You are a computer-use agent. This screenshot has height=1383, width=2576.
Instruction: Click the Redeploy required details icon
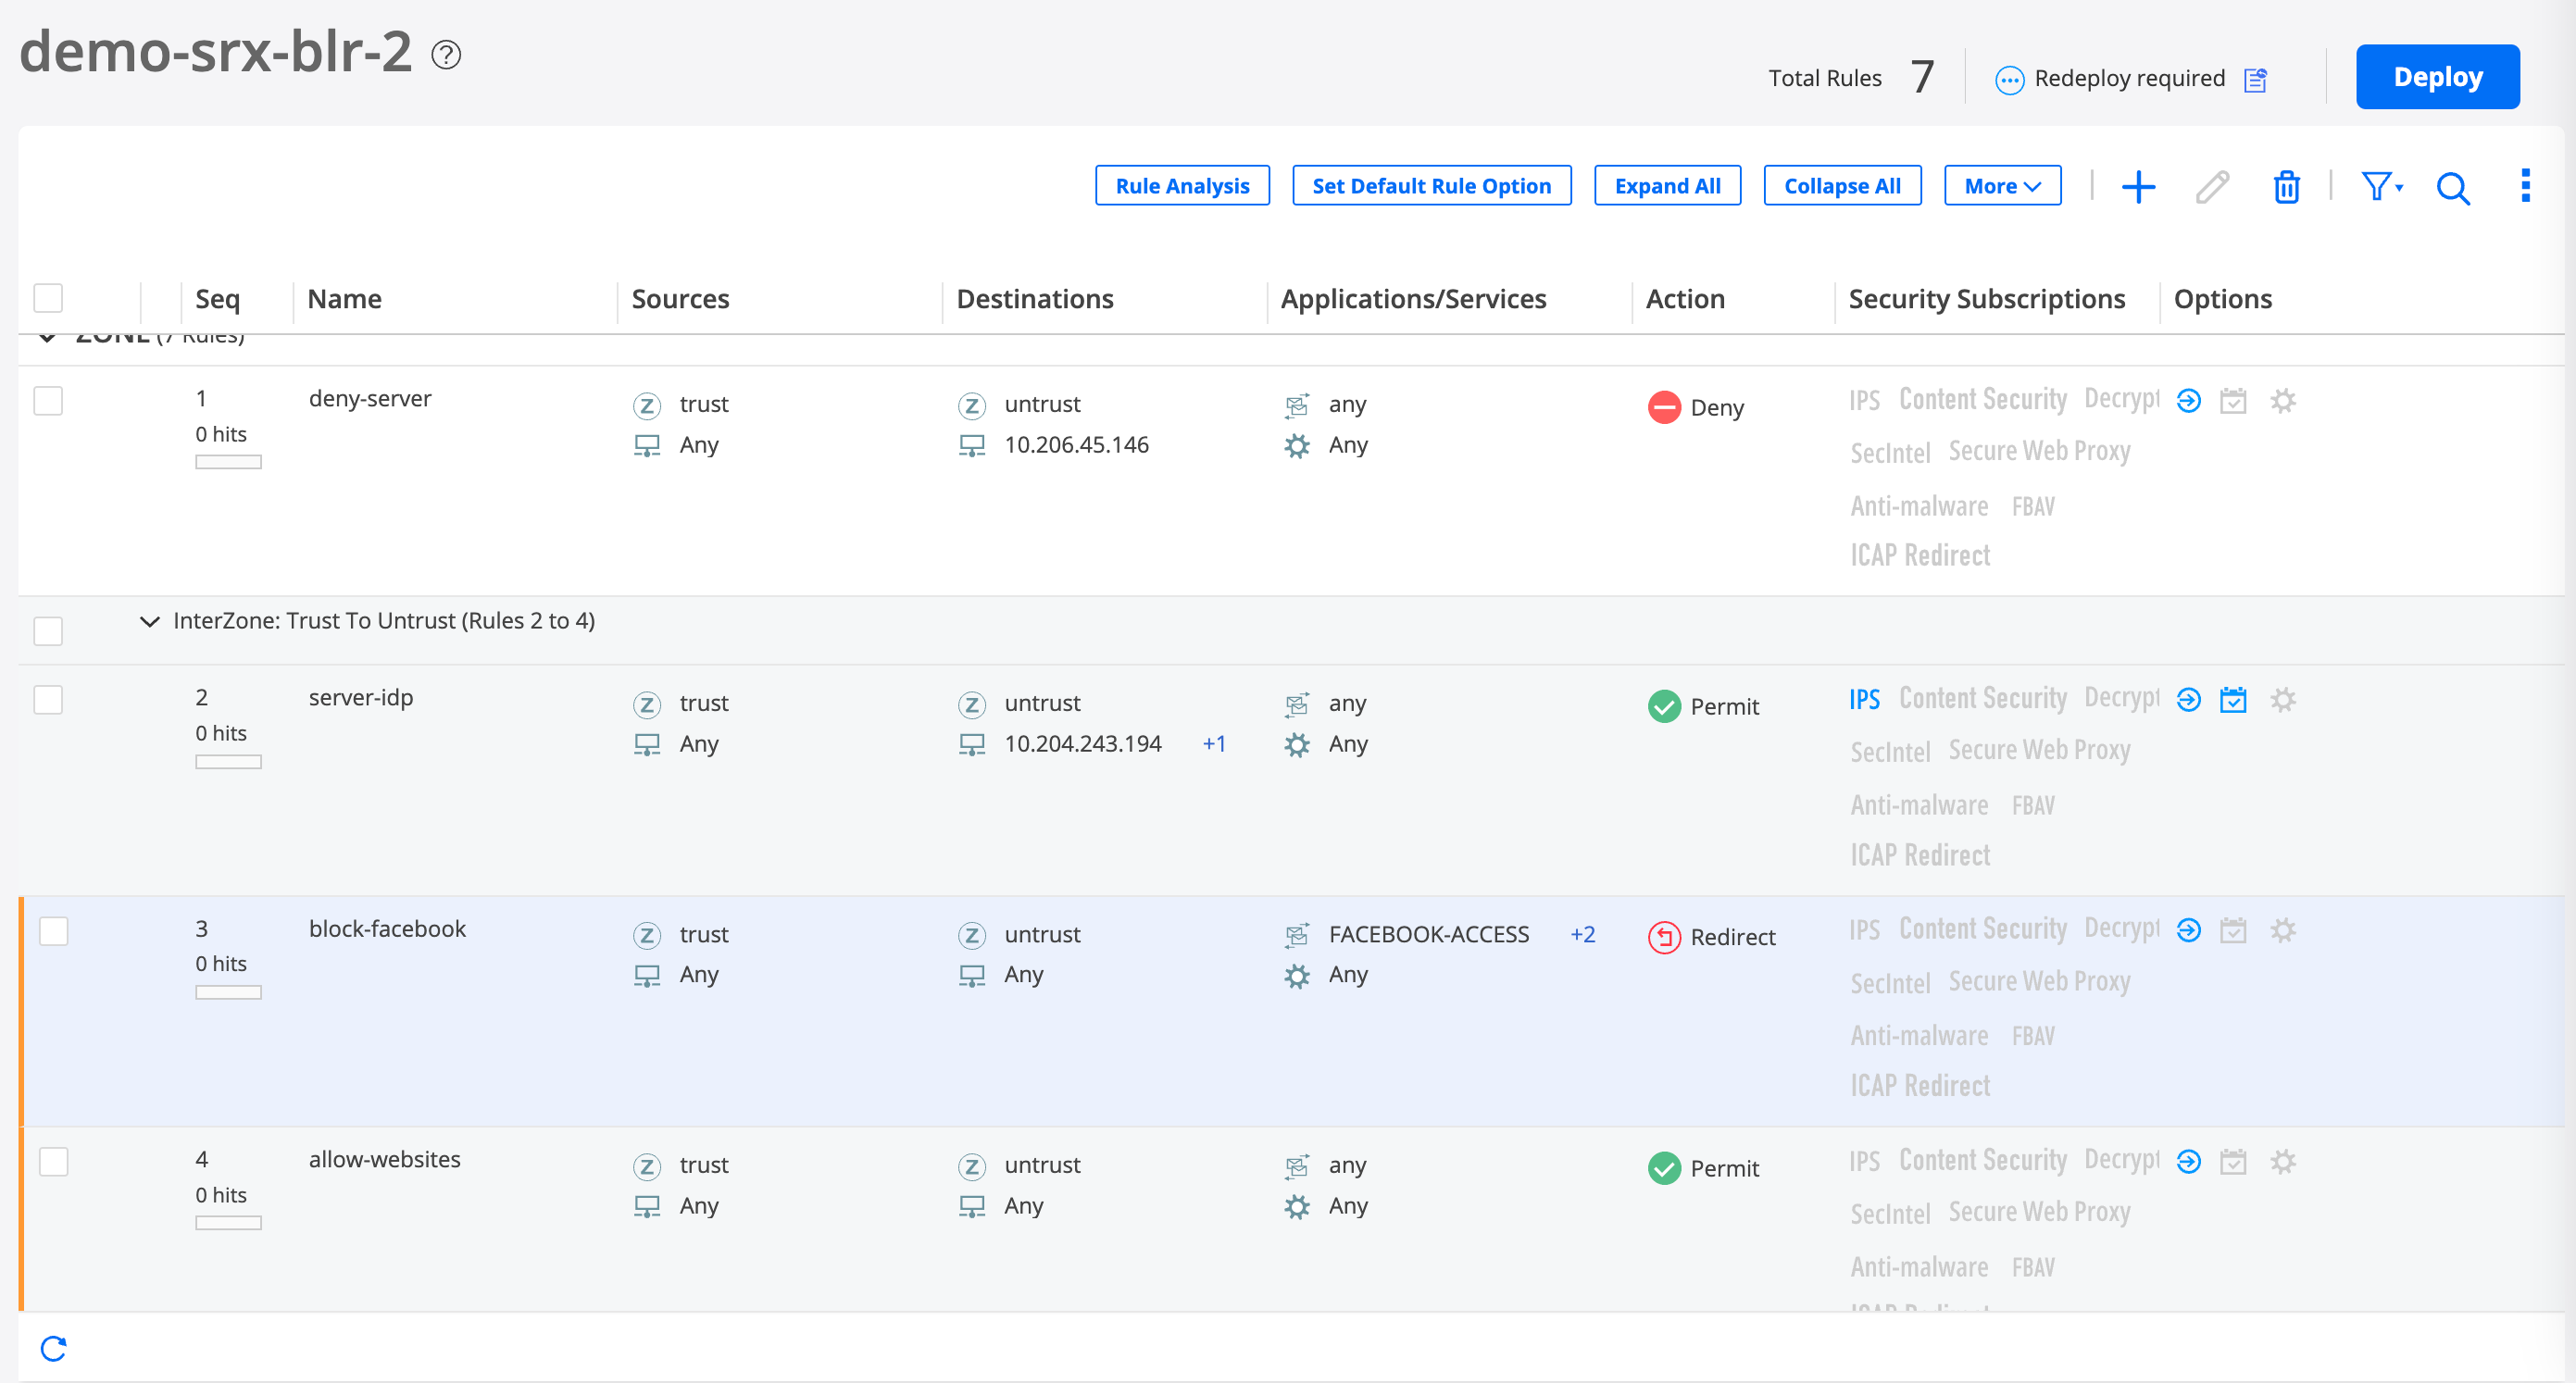click(2255, 79)
